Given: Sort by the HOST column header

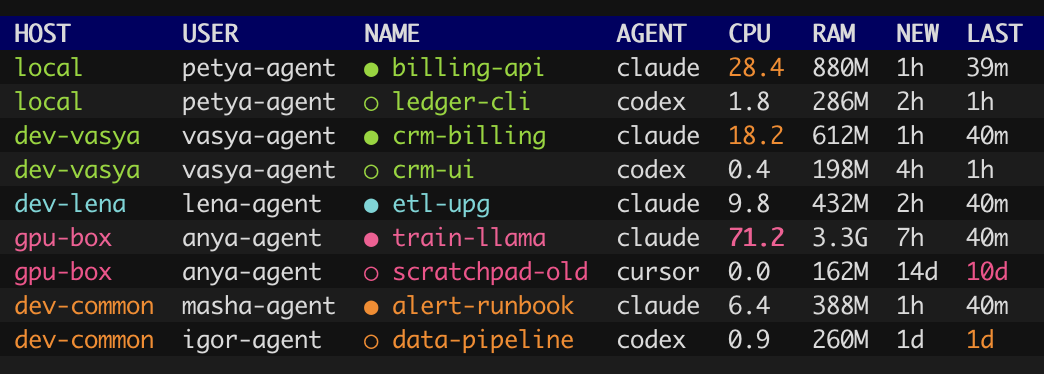Looking at the screenshot, I should coord(42,33).
